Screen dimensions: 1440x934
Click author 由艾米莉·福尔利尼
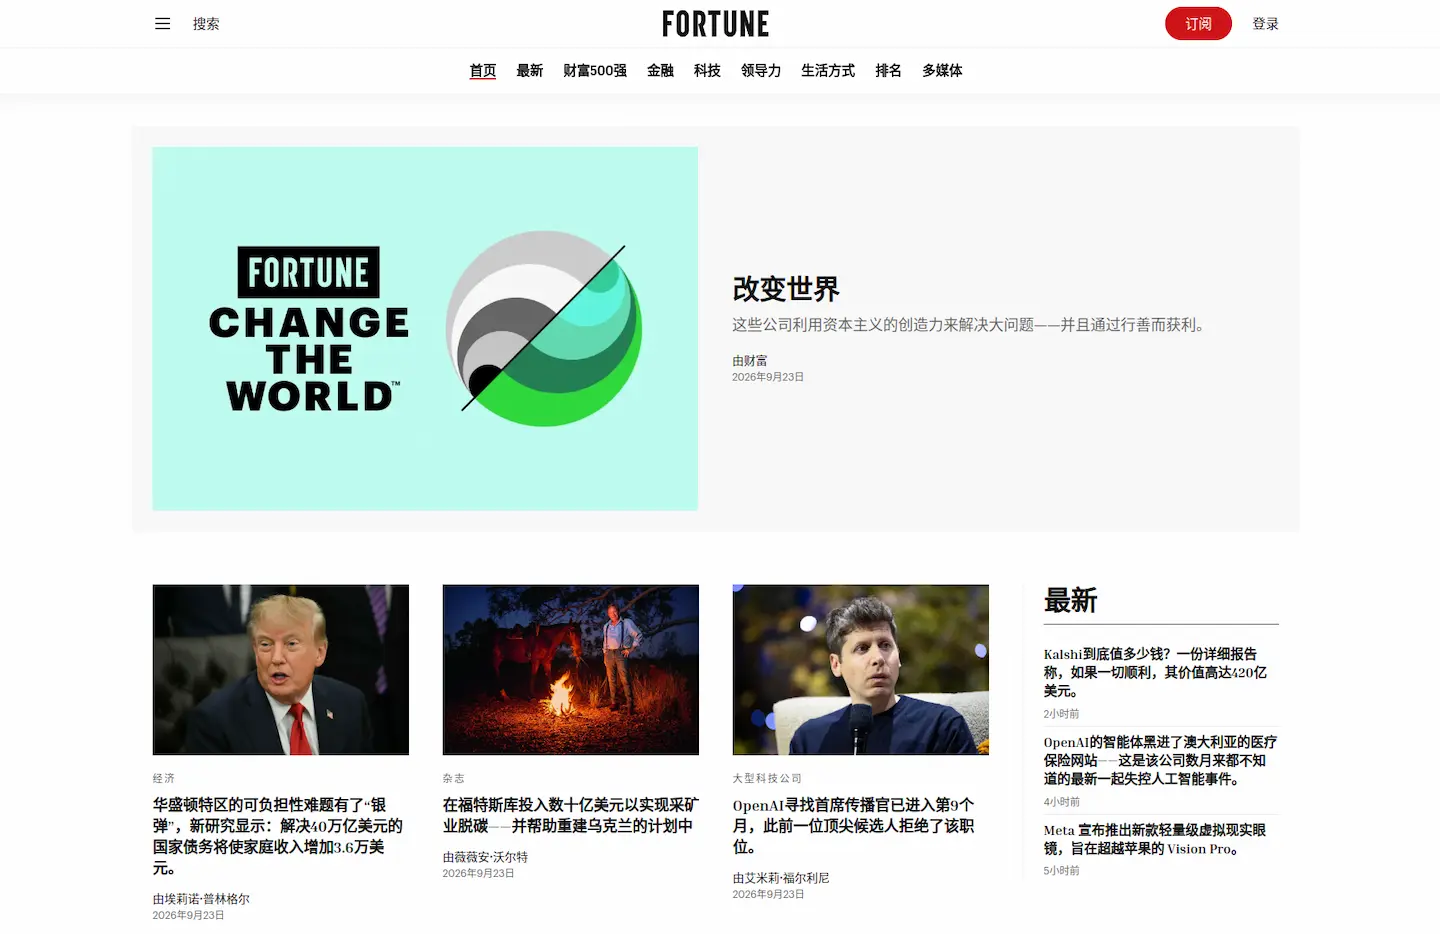tap(781, 878)
